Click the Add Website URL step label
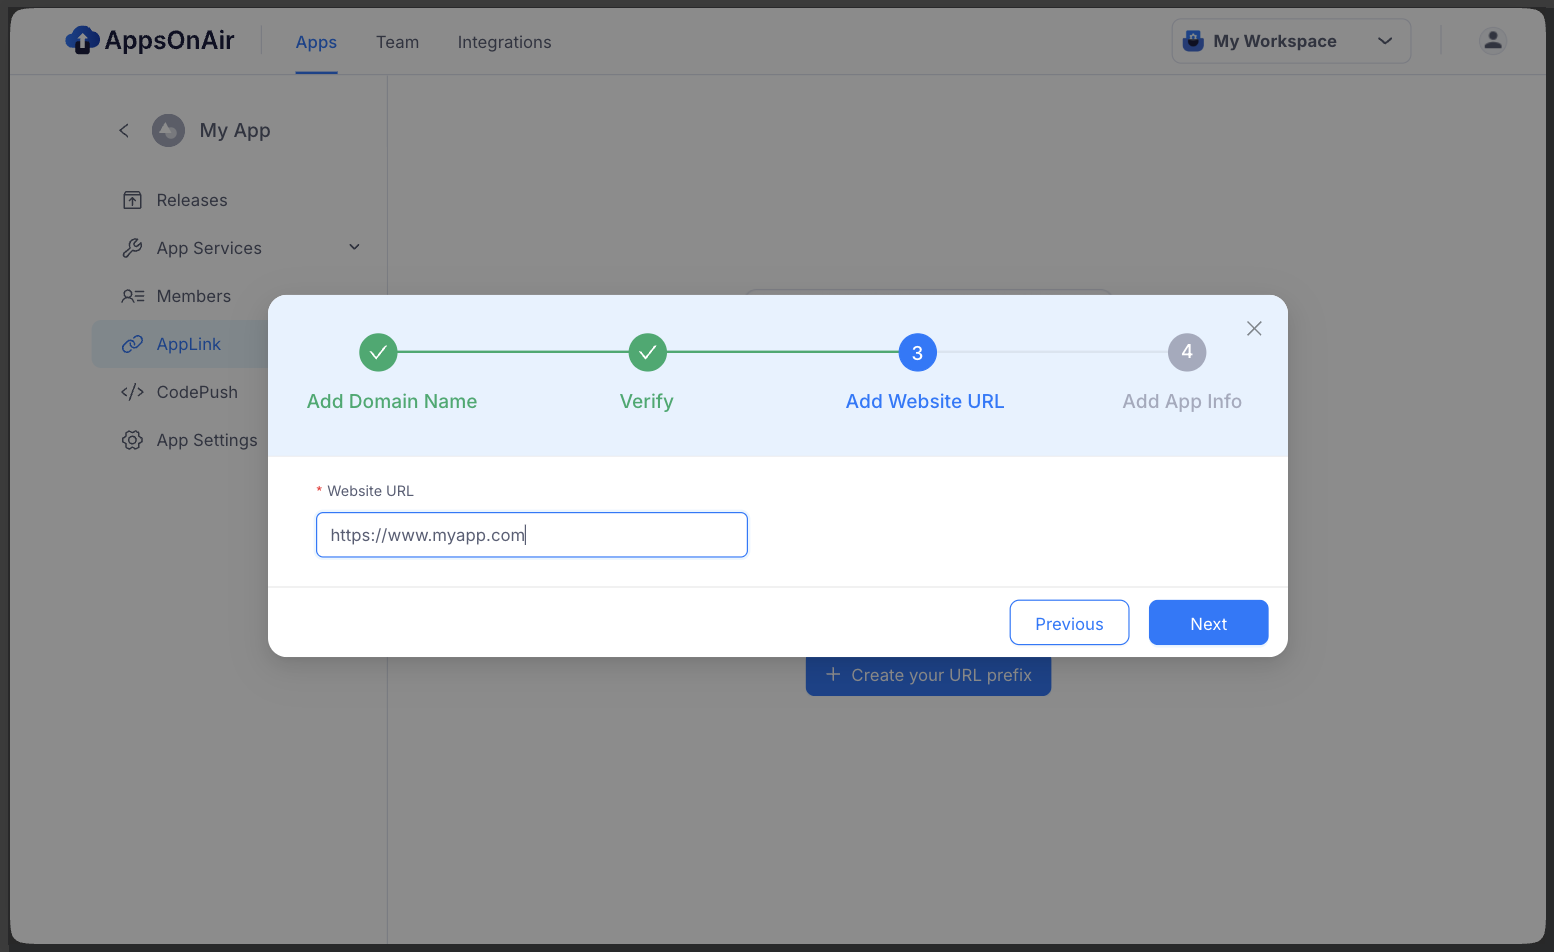The width and height of the screenshot is (1554, 952). click(925, 401)
